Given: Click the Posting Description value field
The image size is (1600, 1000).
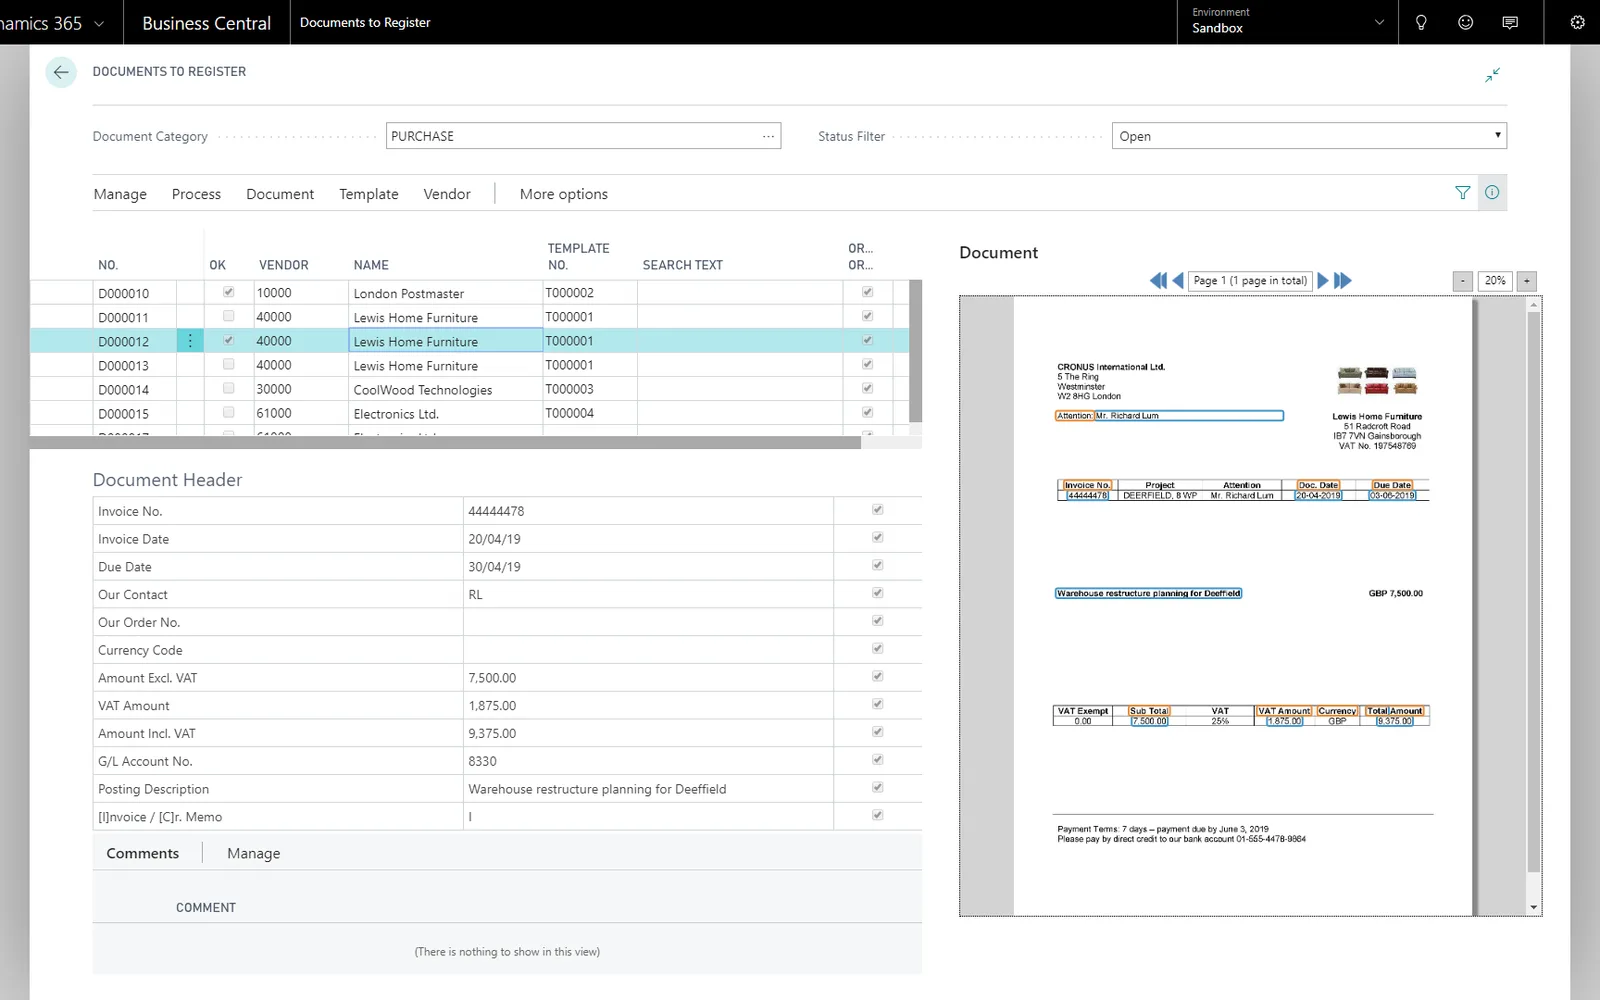Looking at the screenshot, I should (648, 789).
